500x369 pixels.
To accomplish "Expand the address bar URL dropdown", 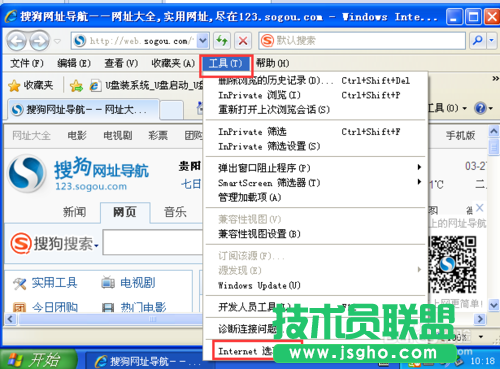I will pyautogui.click(x=202, y=41).
